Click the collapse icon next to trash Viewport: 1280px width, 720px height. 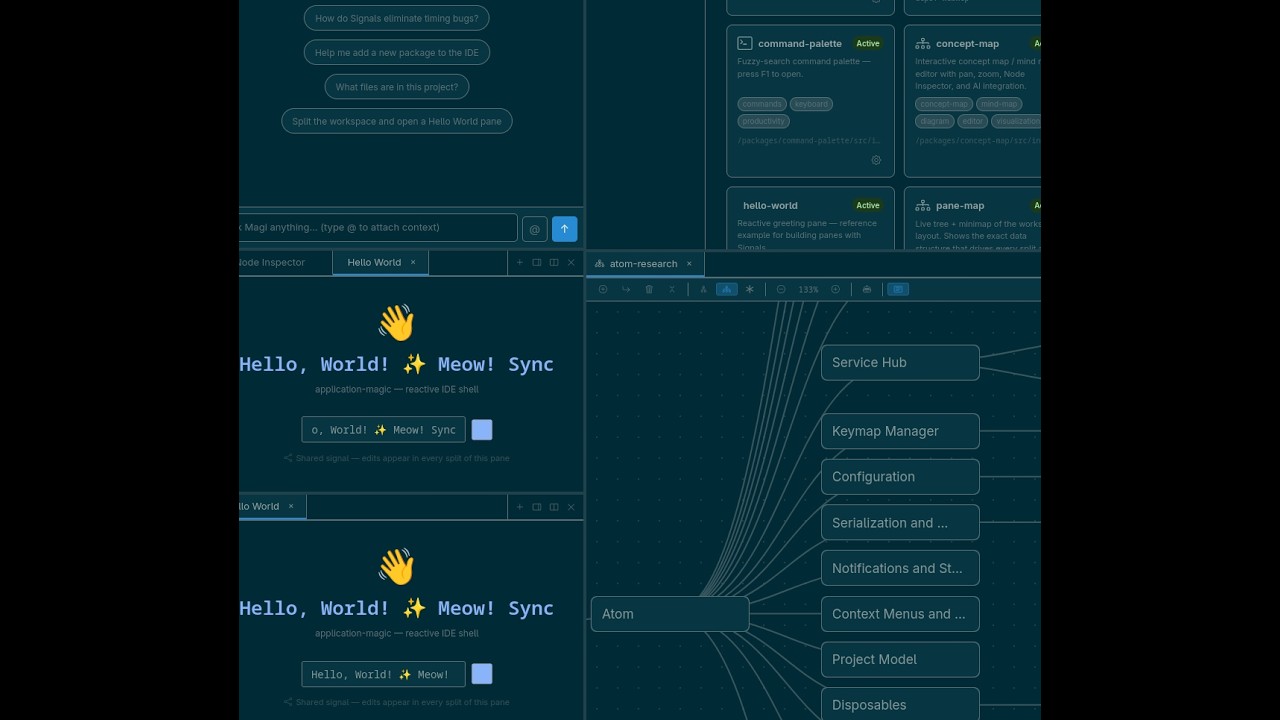672,289
